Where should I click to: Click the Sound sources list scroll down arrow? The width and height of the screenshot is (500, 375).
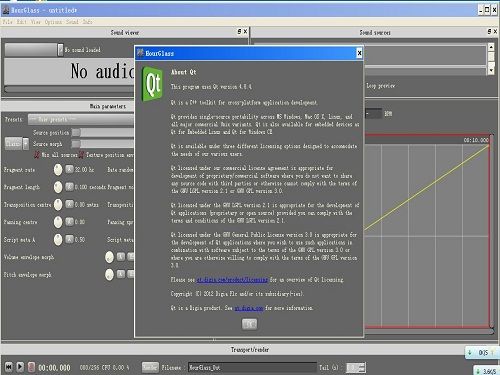coord(491,70)
